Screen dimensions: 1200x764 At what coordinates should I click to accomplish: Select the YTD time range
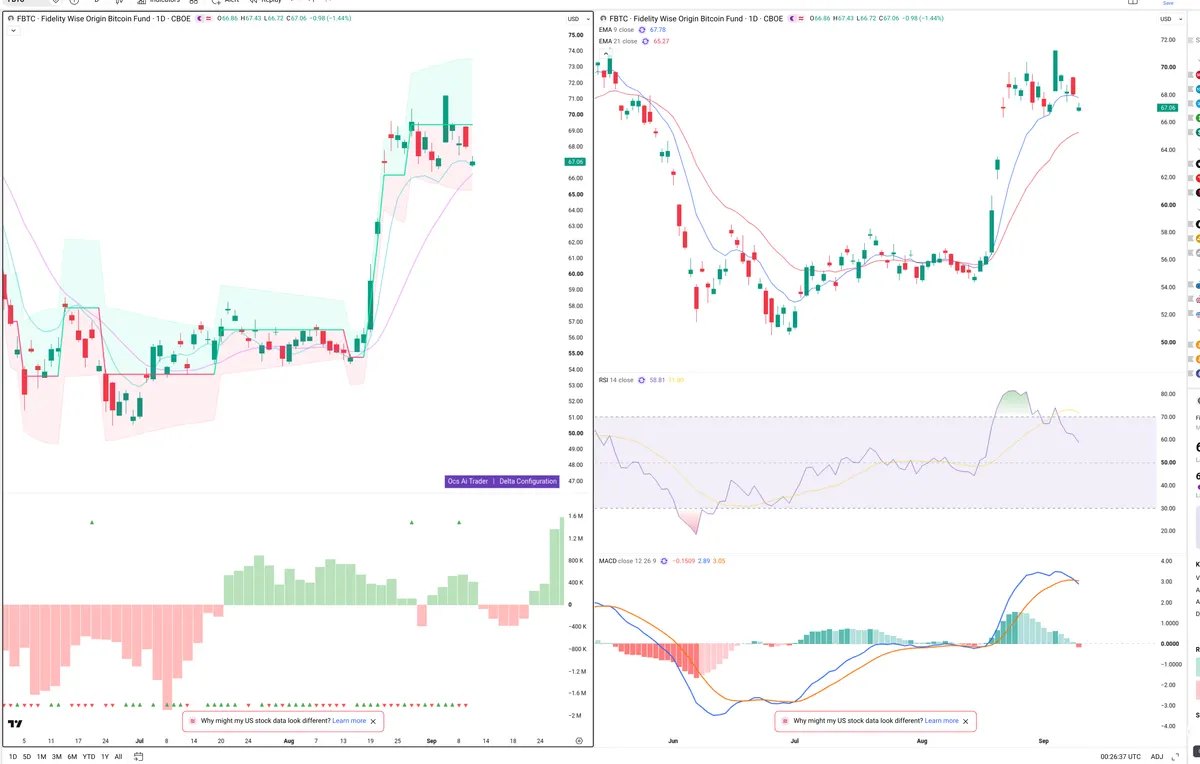88,757
